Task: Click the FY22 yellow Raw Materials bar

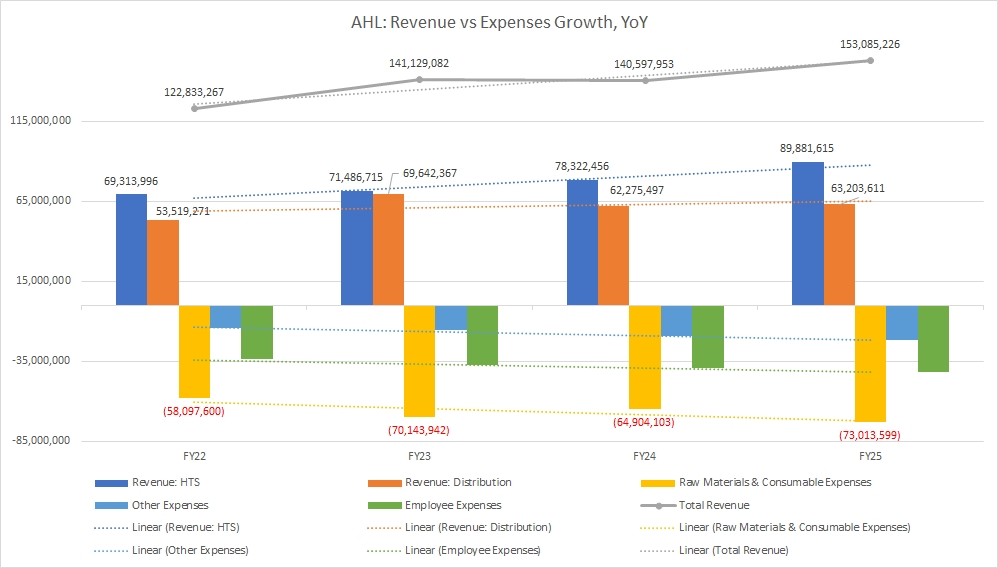Action: coord(194,351)
